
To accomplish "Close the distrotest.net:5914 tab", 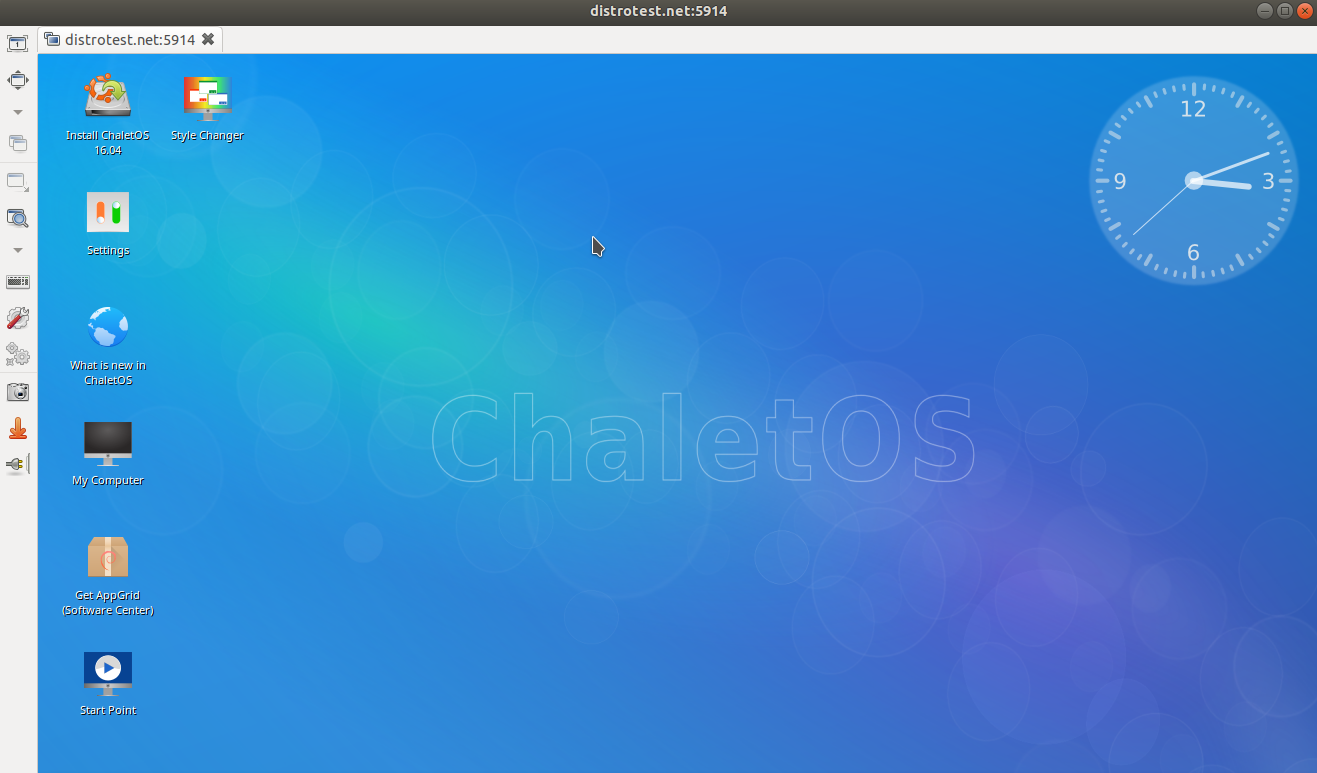I will [208, 39].
